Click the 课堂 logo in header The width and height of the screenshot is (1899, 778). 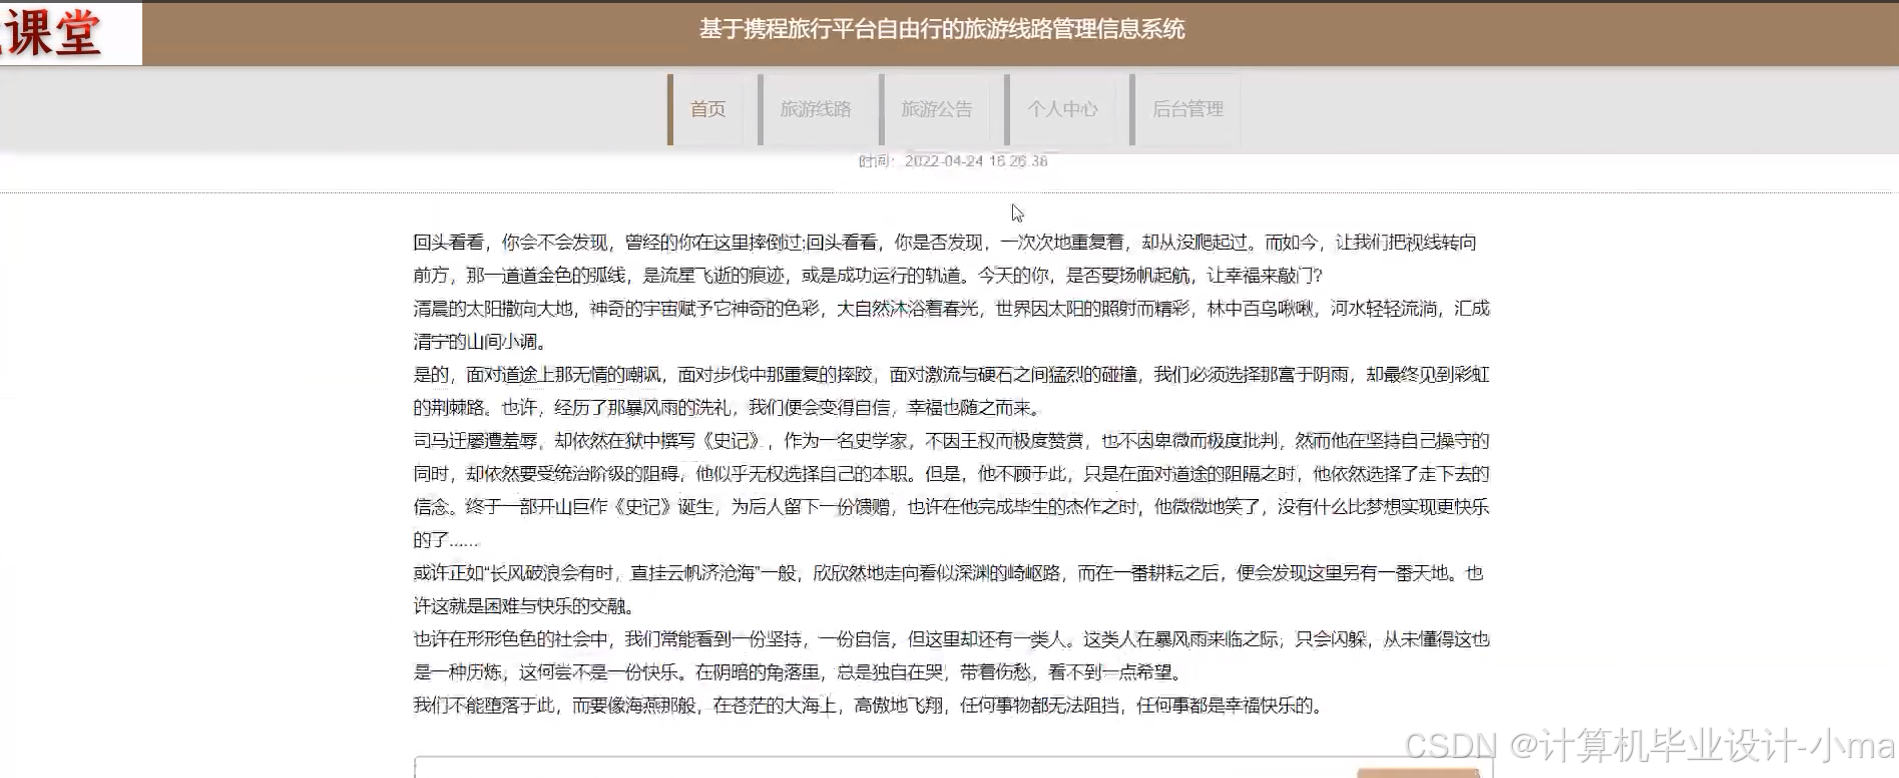click(x=70, y=33)
